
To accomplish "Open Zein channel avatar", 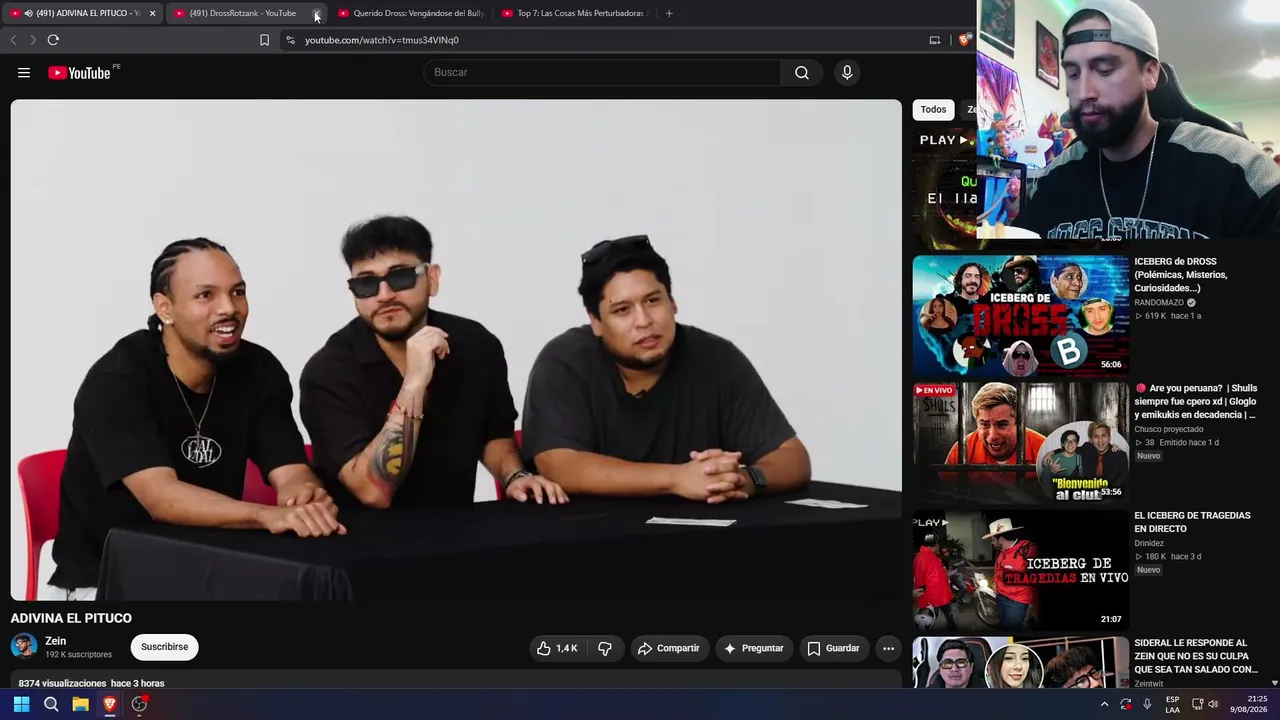I will pyautogui.click(x=24, y=646).
